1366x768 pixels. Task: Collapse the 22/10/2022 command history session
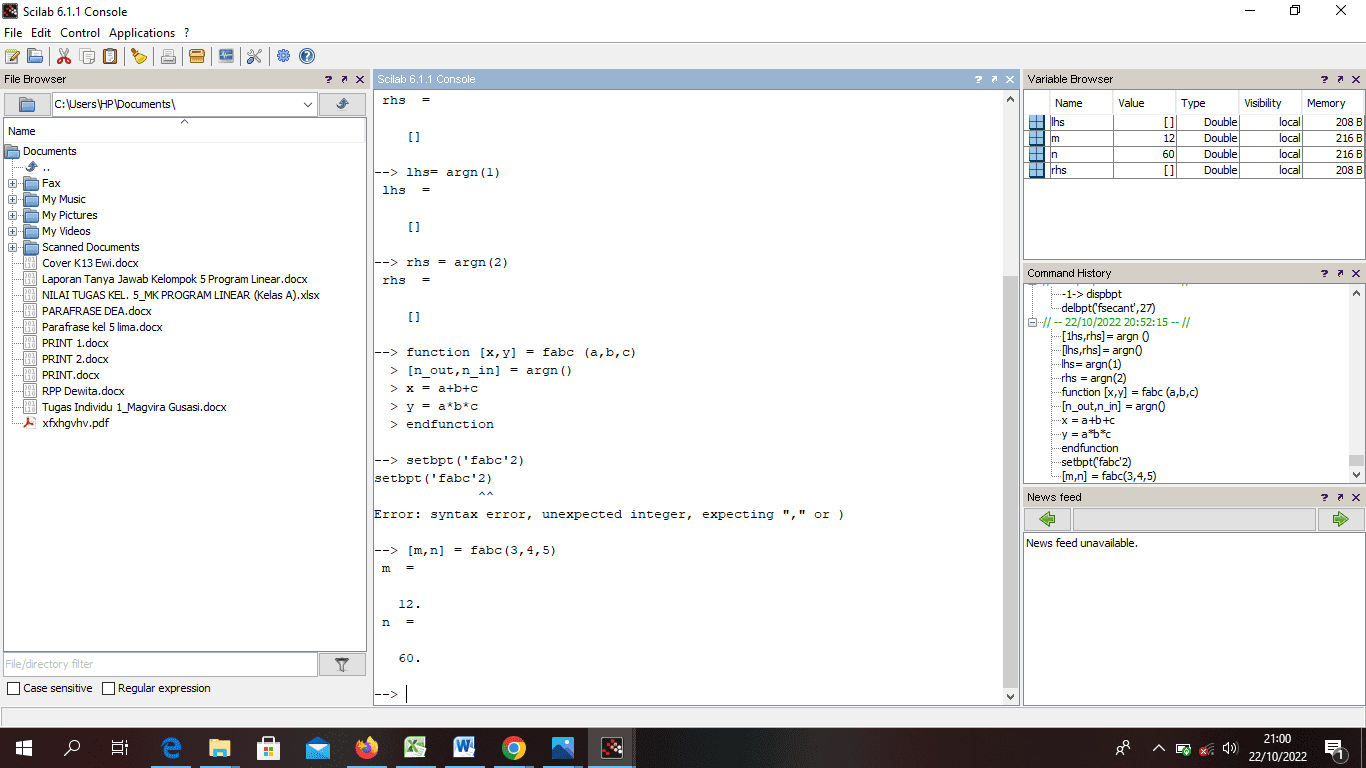tap(1033, 322)
